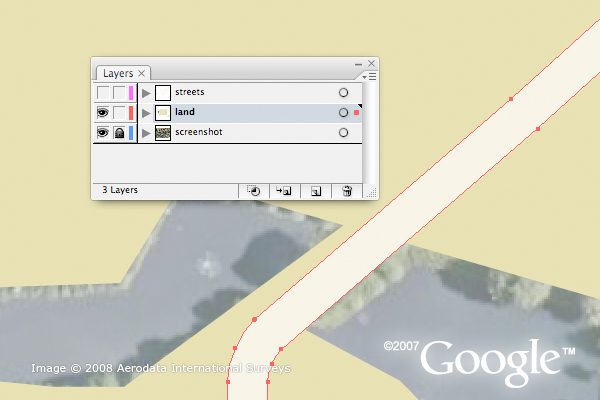Target the land layer with its circle

click(x=343, y=113)
